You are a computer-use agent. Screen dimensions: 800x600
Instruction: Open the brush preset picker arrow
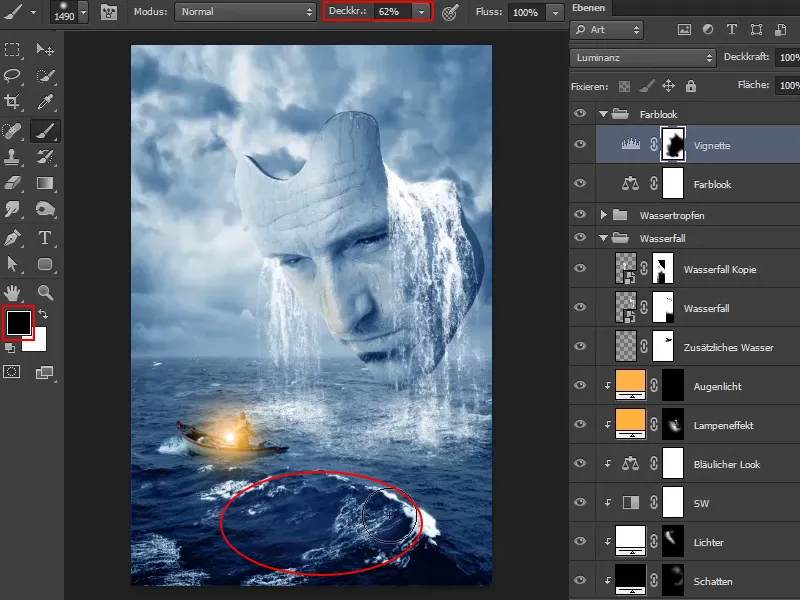(84, 13)
